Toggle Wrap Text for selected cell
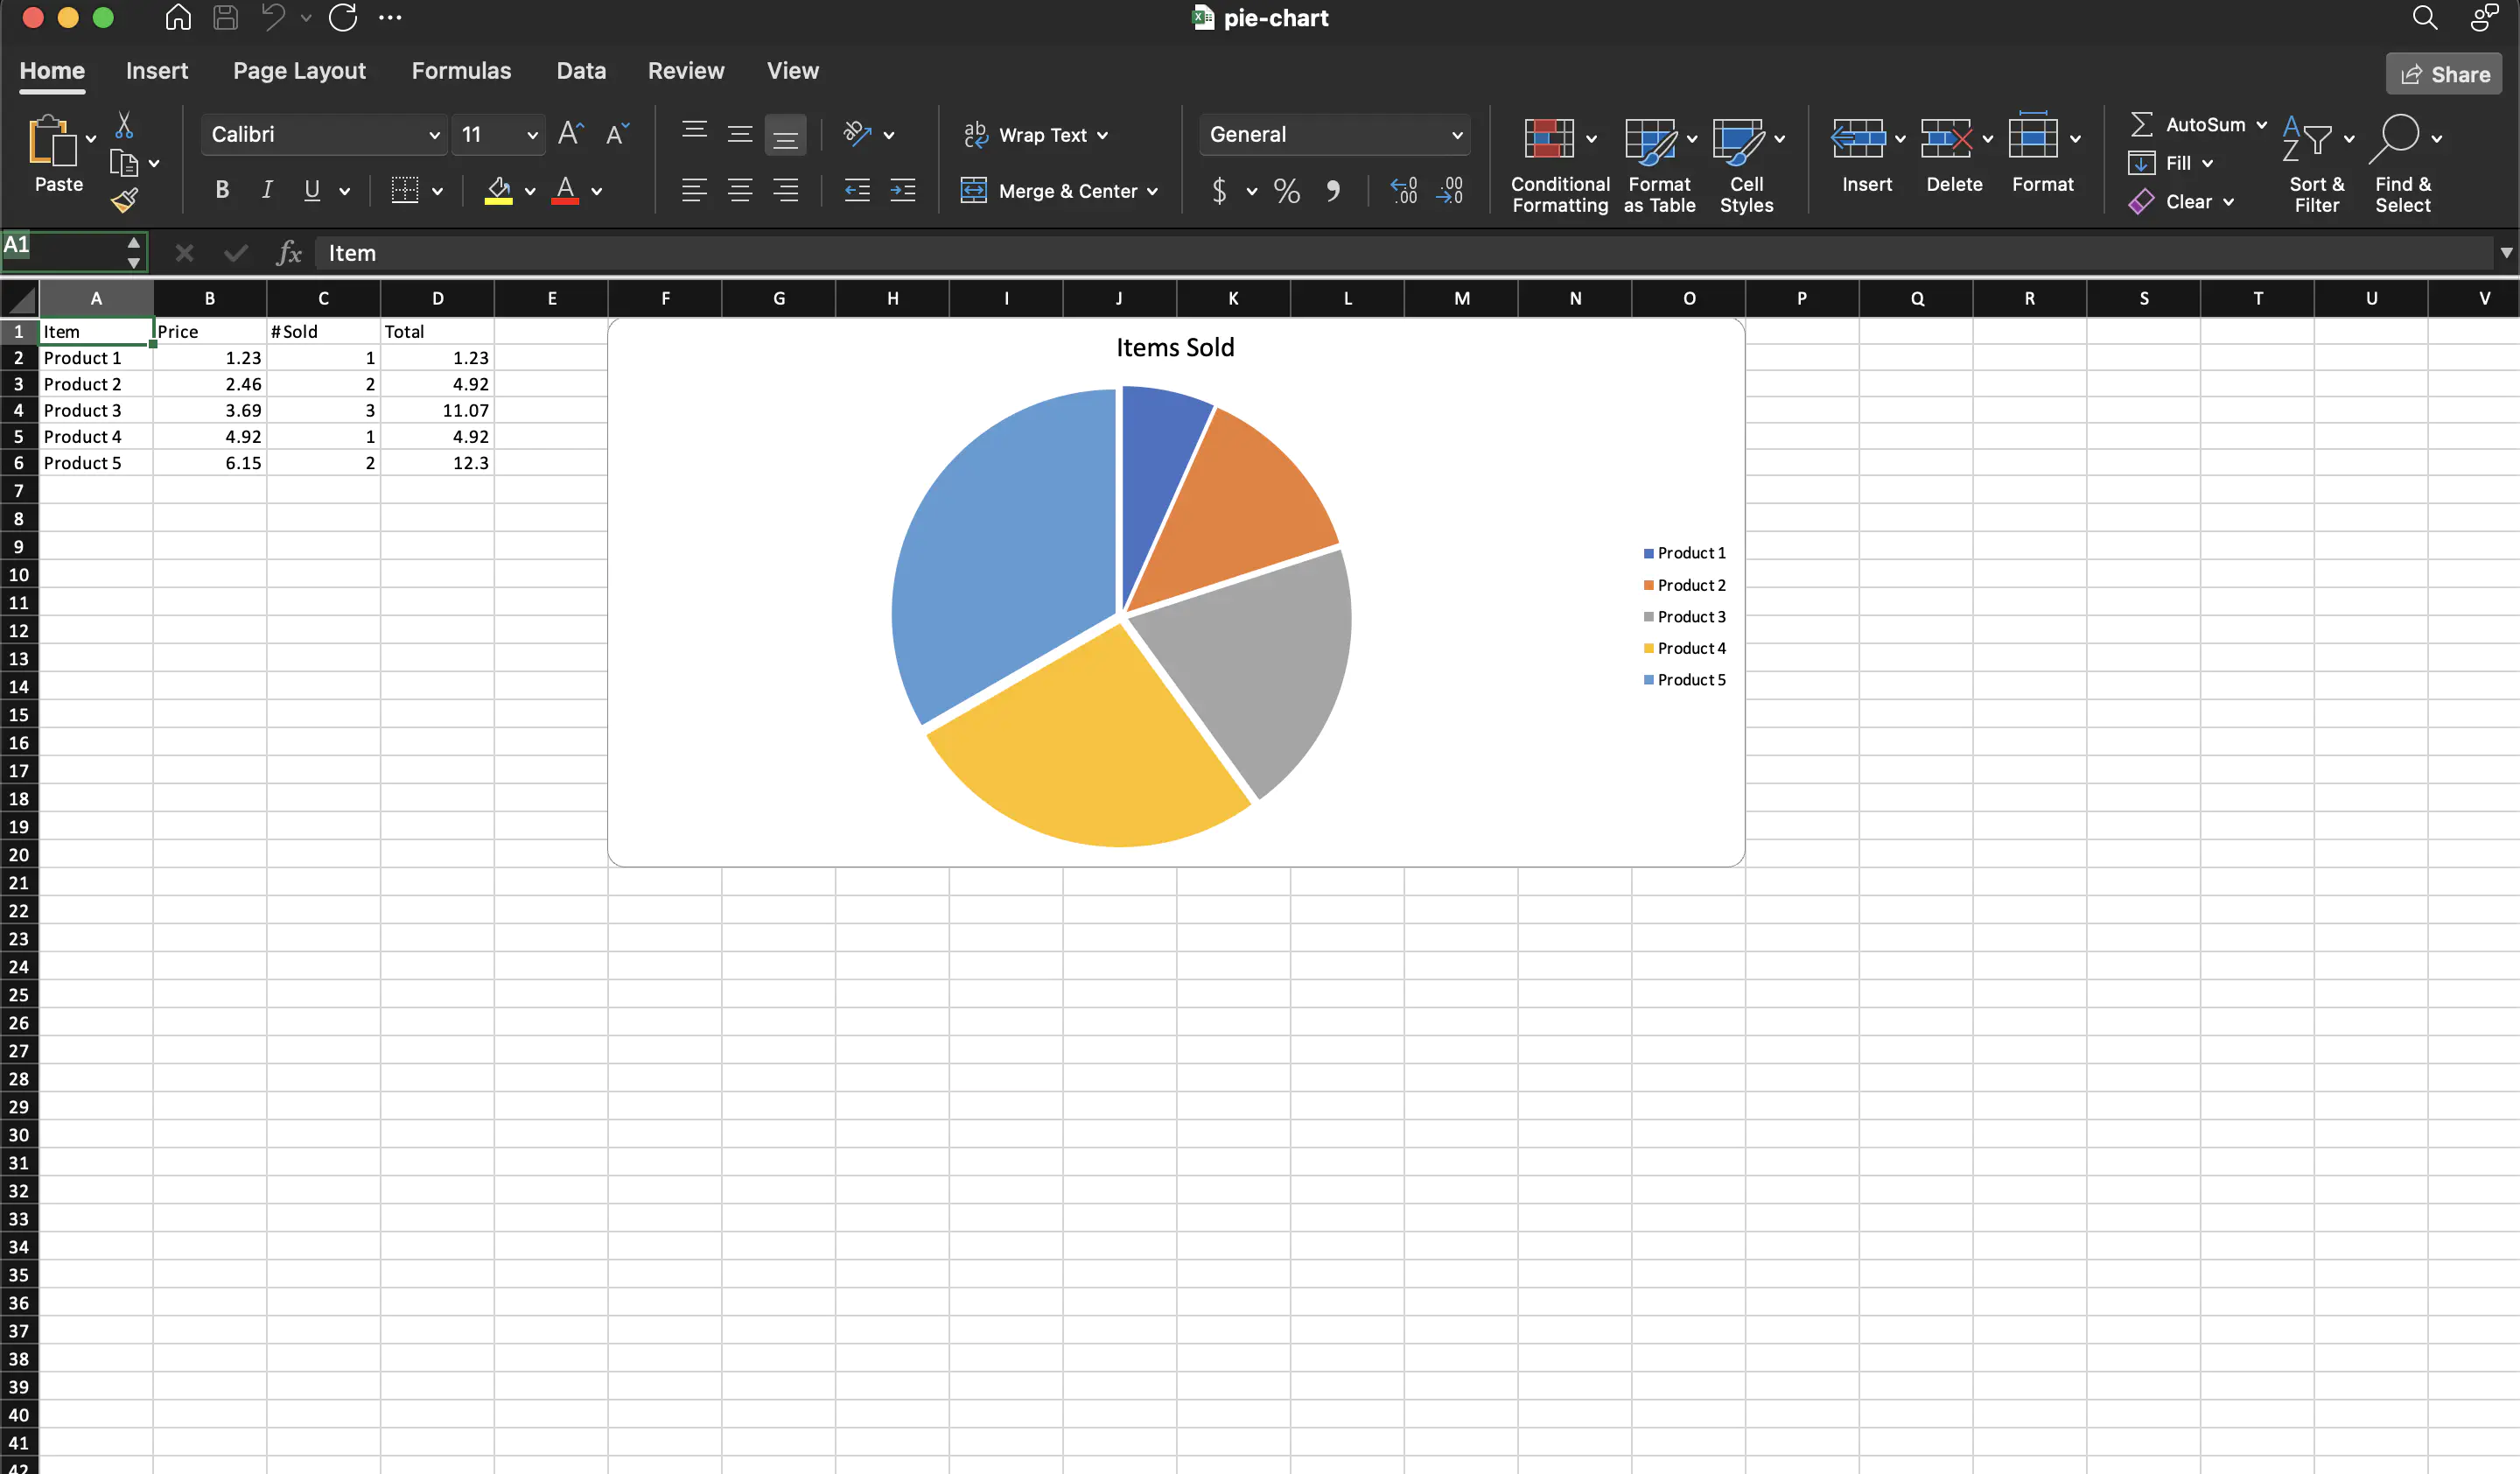Screen dimensions: 2520x1474 click(1035, 134)
